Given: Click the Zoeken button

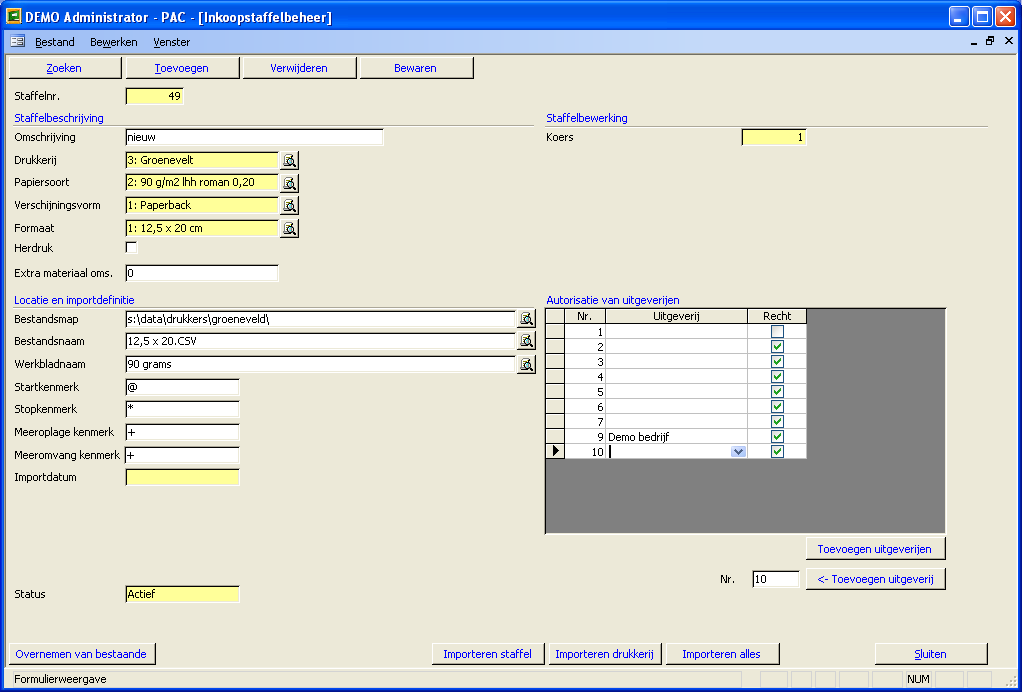Looking at the screenshot, I should pos(65,68).
